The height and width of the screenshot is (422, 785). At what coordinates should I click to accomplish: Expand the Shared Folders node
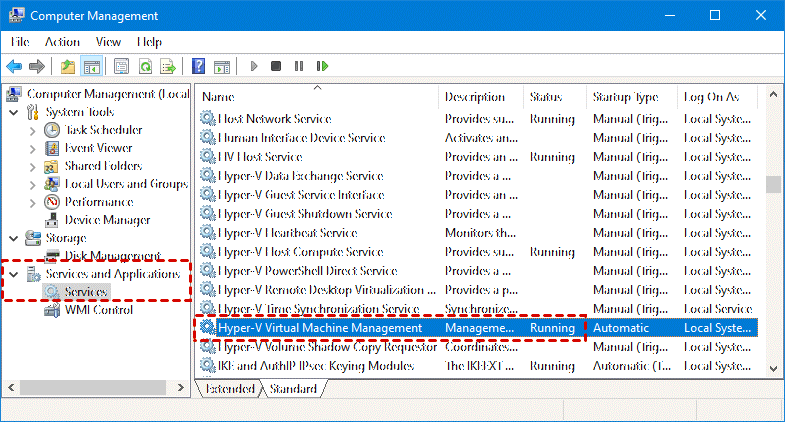pyautogui.click(x=33, y=167)
